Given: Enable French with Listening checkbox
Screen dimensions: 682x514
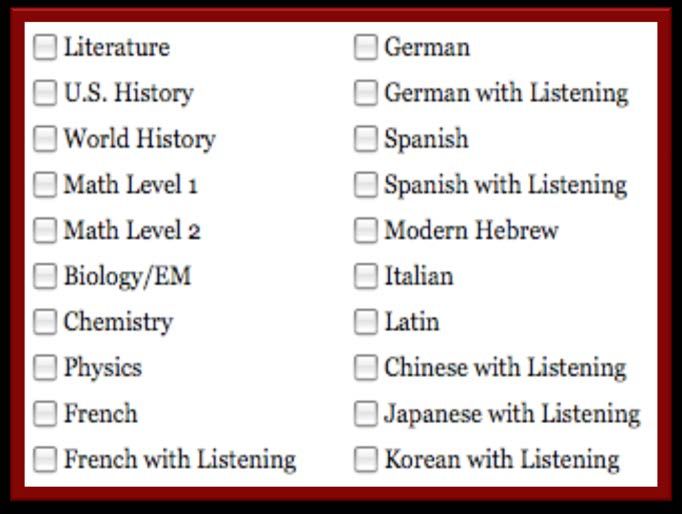Looking at the screenshot, I should point(45,460).
